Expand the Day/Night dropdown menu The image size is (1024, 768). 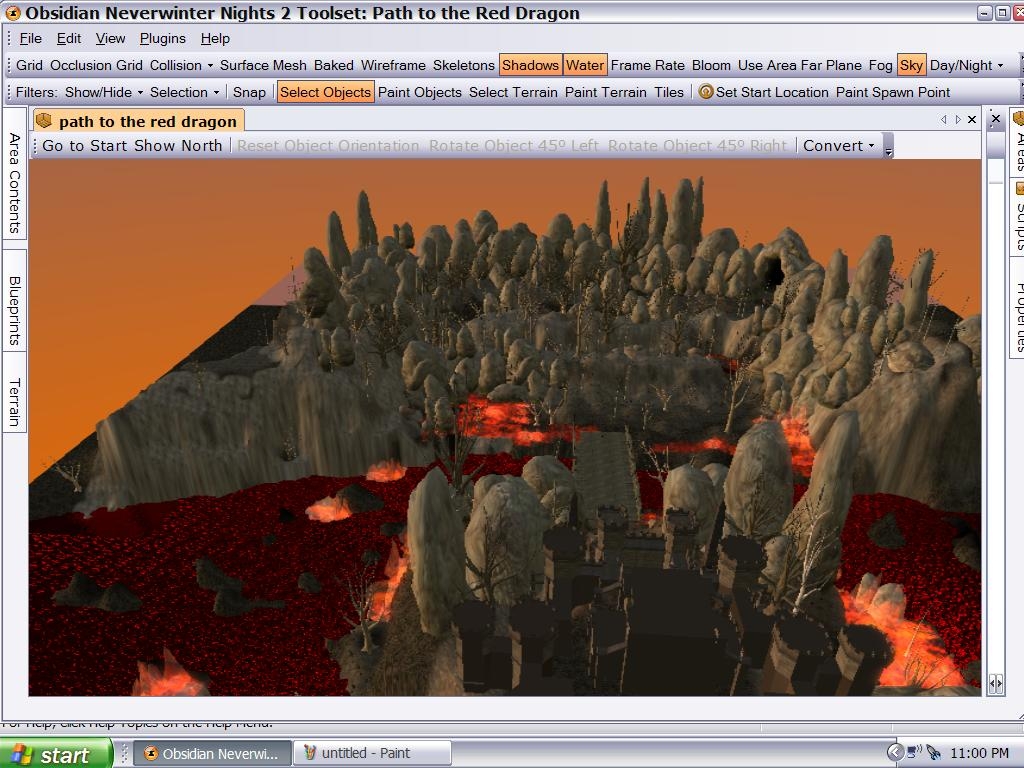coord(966,65)
